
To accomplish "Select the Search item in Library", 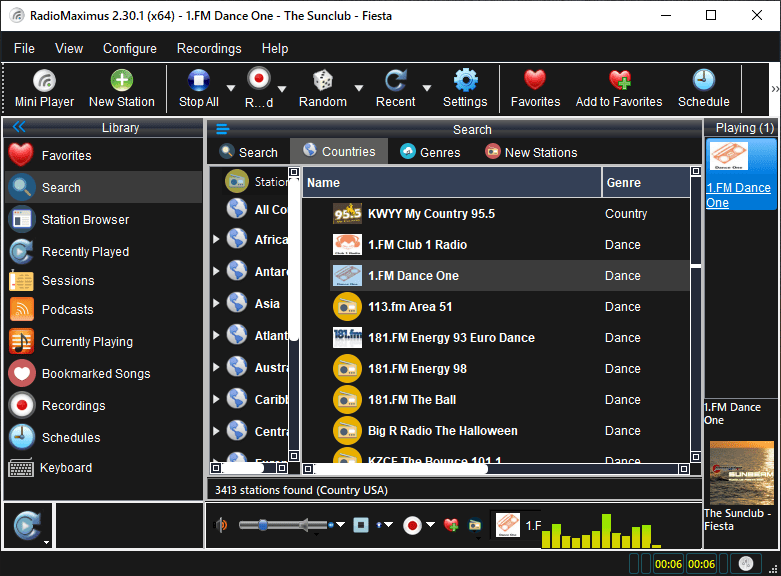I will tap(103, 187).
